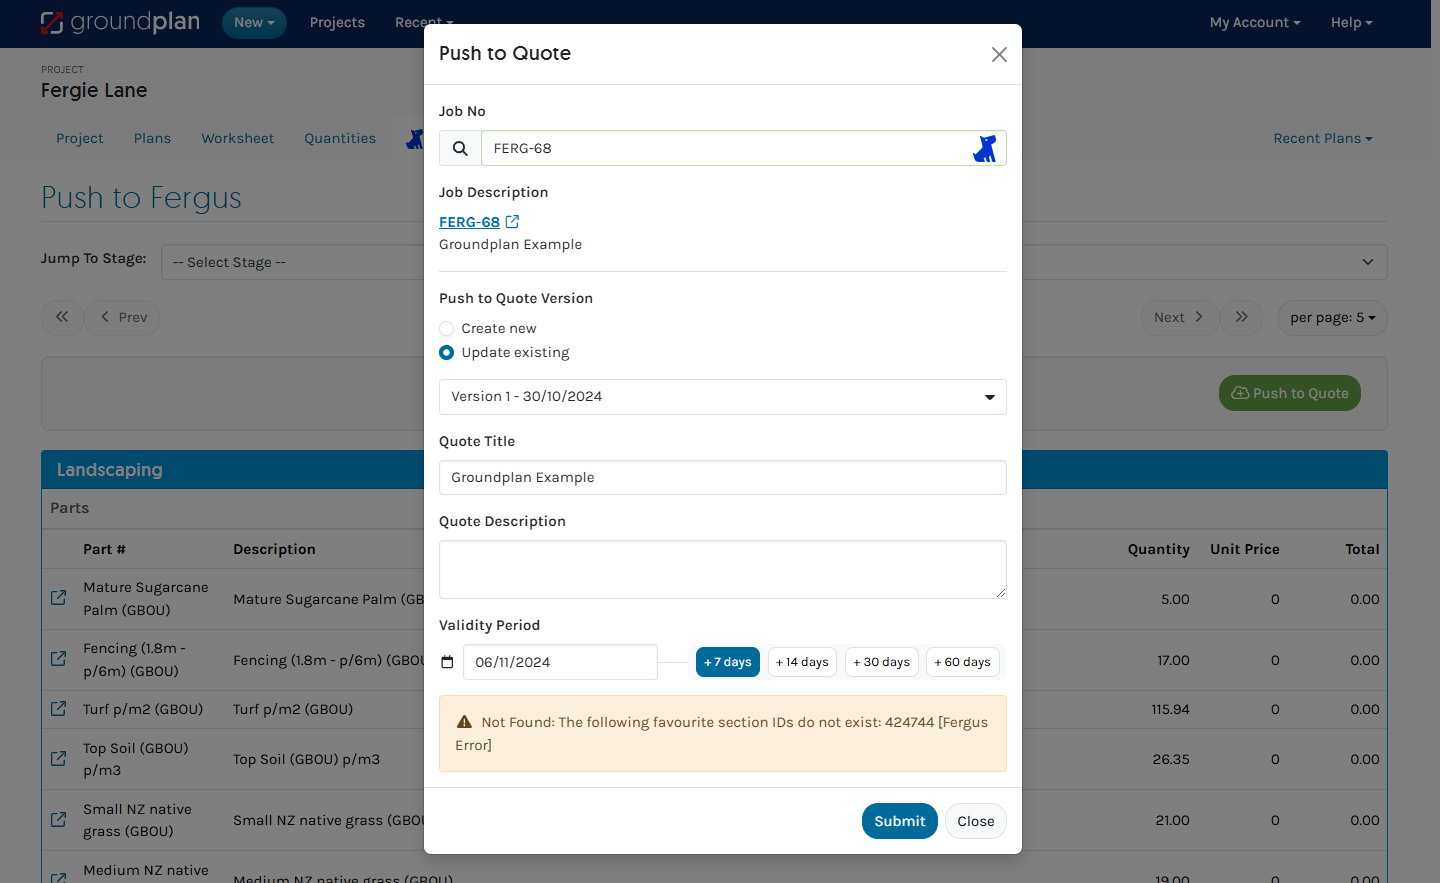This screenshot has width=1440, height=883.
Task: Jump to first page with double-left chevron
Action: click(x=62, y=317)
